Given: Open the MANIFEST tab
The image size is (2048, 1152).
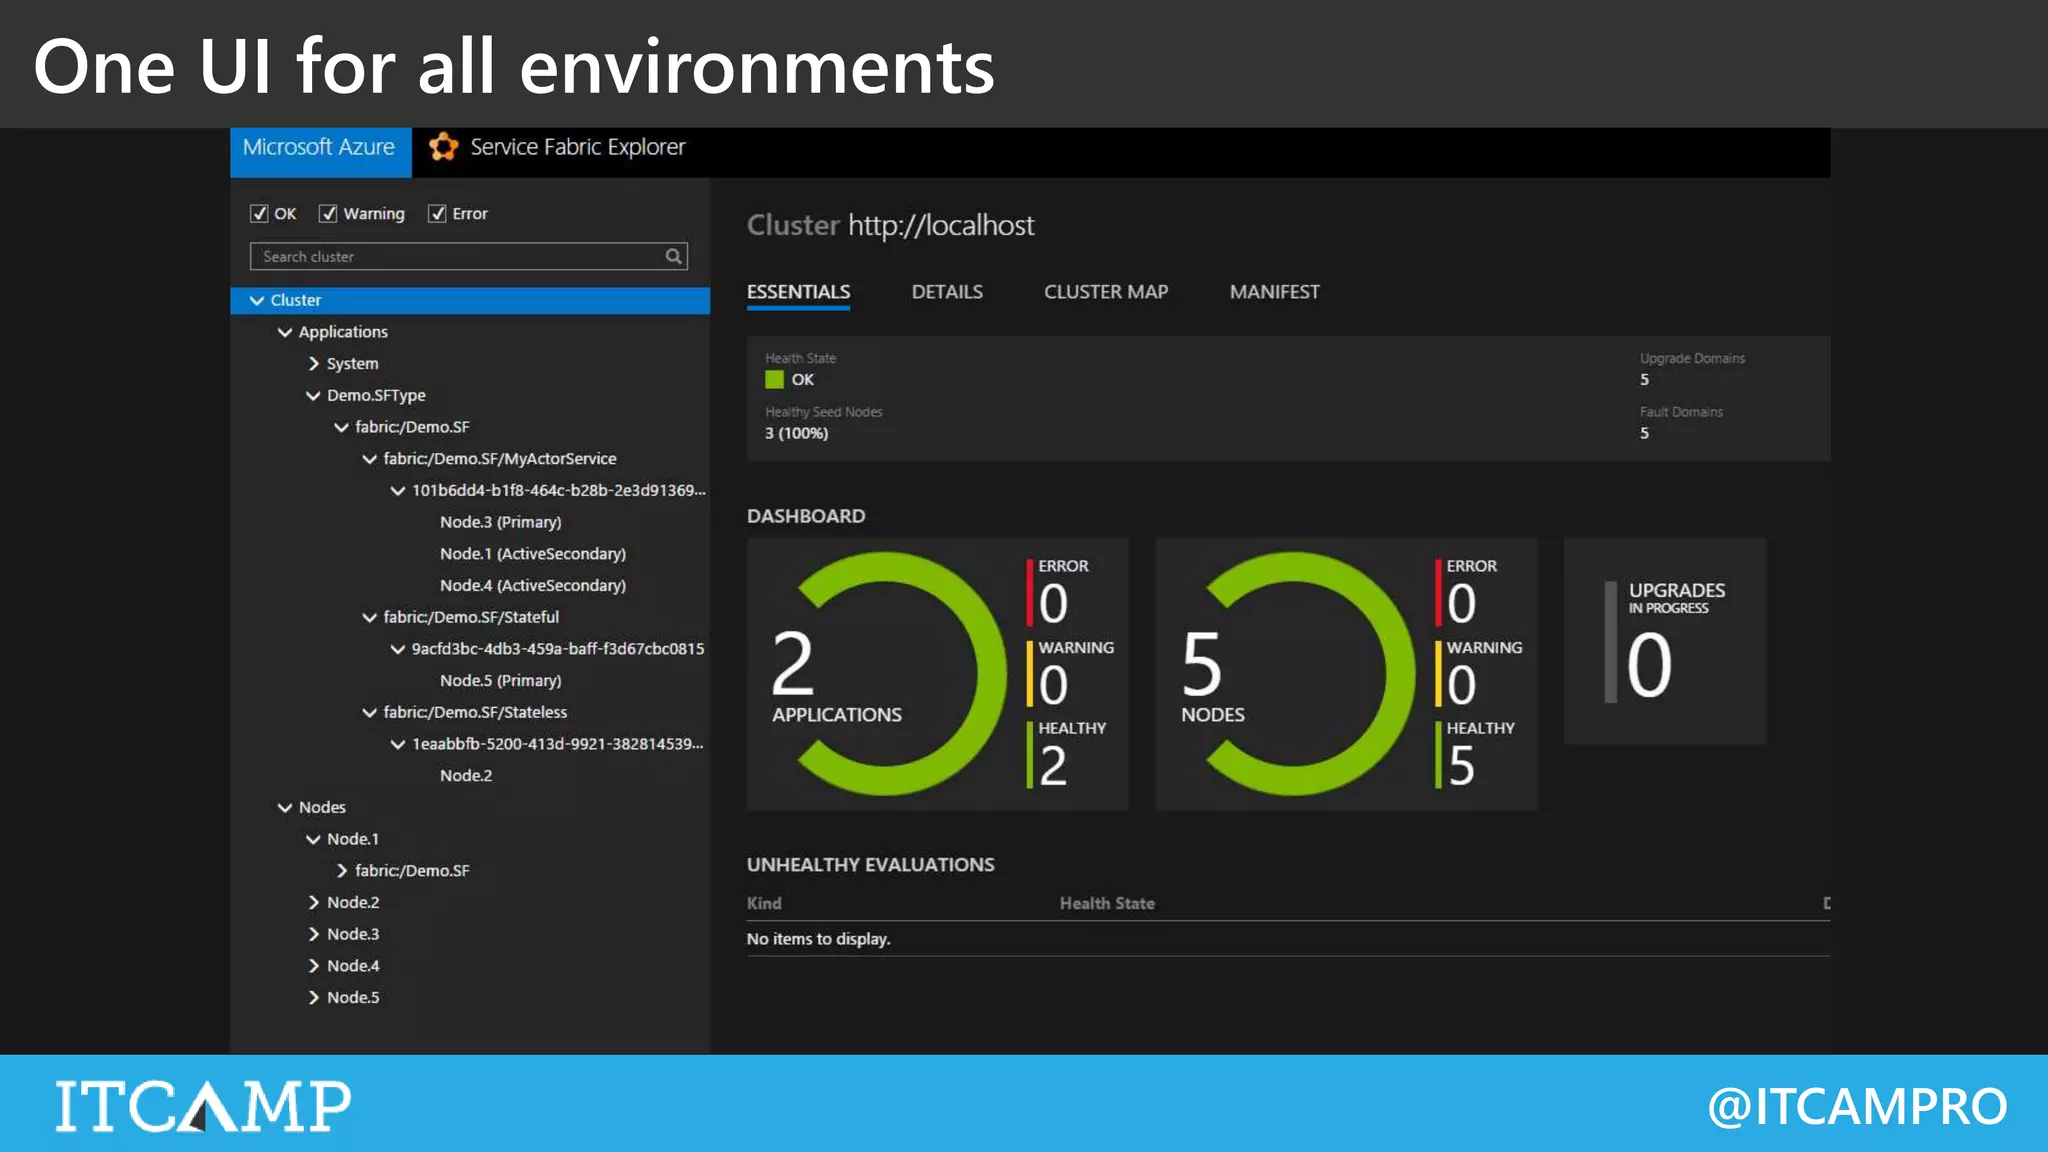Looking at the screenshot, I should 1275,292.
